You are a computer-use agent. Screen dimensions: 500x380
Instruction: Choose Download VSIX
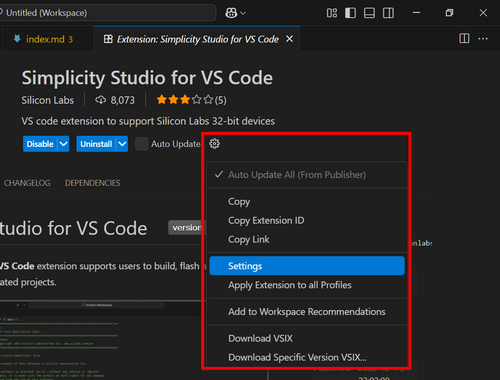pos(307,338)
